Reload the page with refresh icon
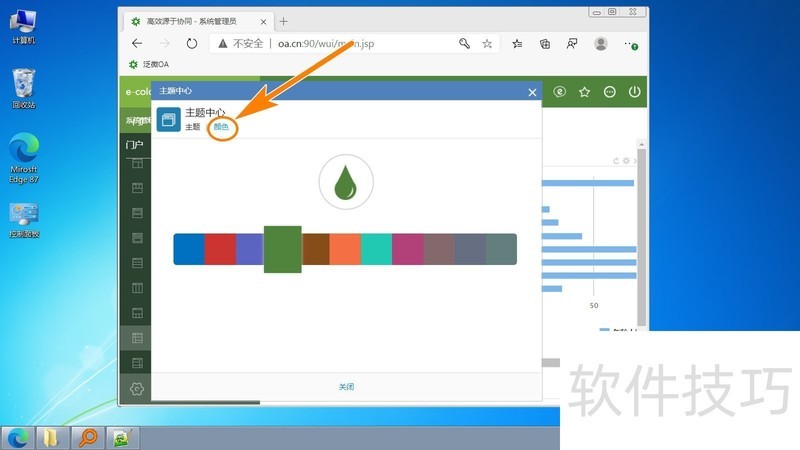 click(x=192, y=43)
